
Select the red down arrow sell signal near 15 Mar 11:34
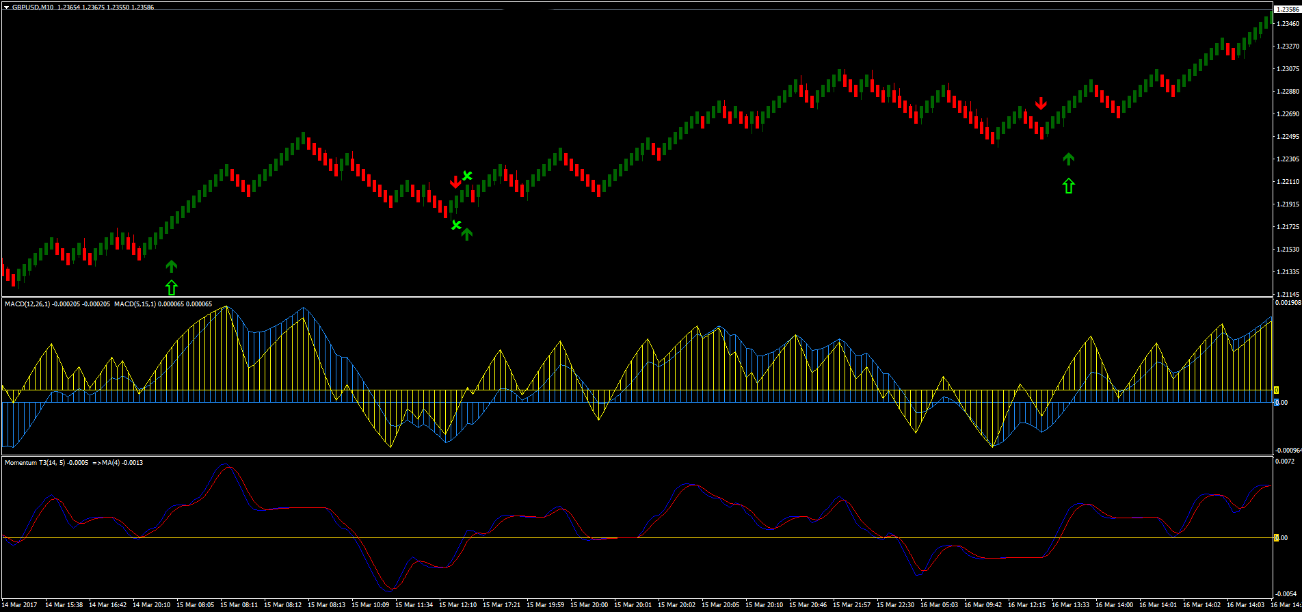[x=456, y=181]
